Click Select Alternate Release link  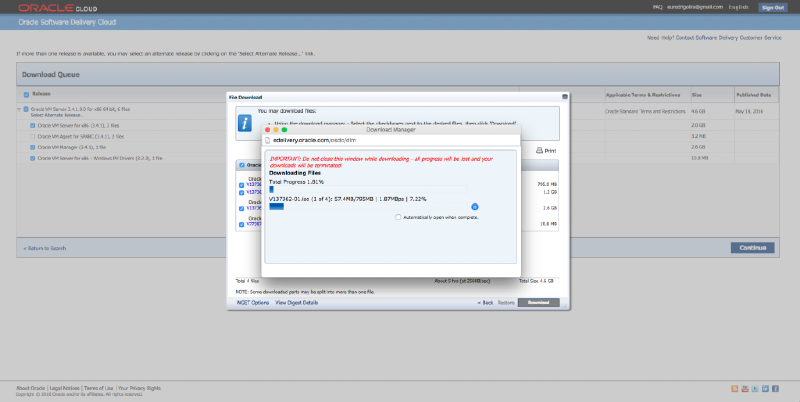click(x=56, y=115)
